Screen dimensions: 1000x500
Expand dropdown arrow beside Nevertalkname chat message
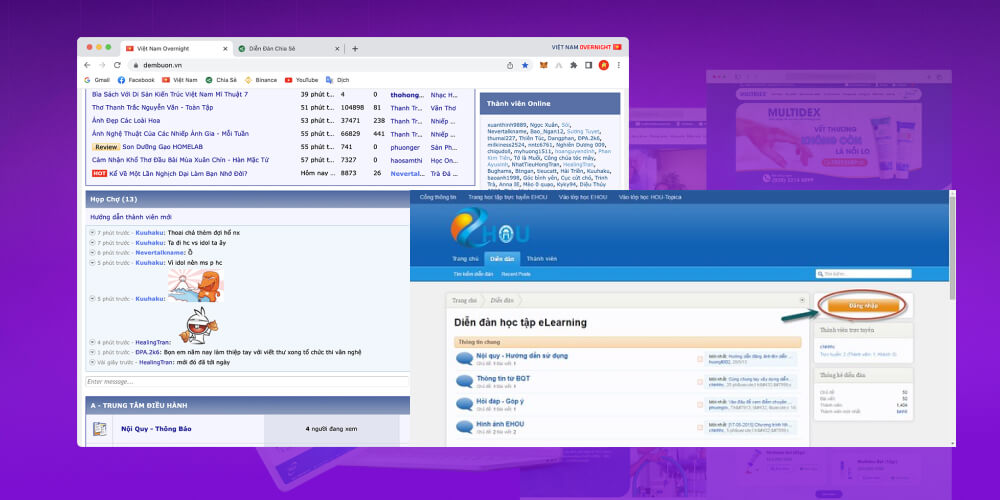(92, 253)
